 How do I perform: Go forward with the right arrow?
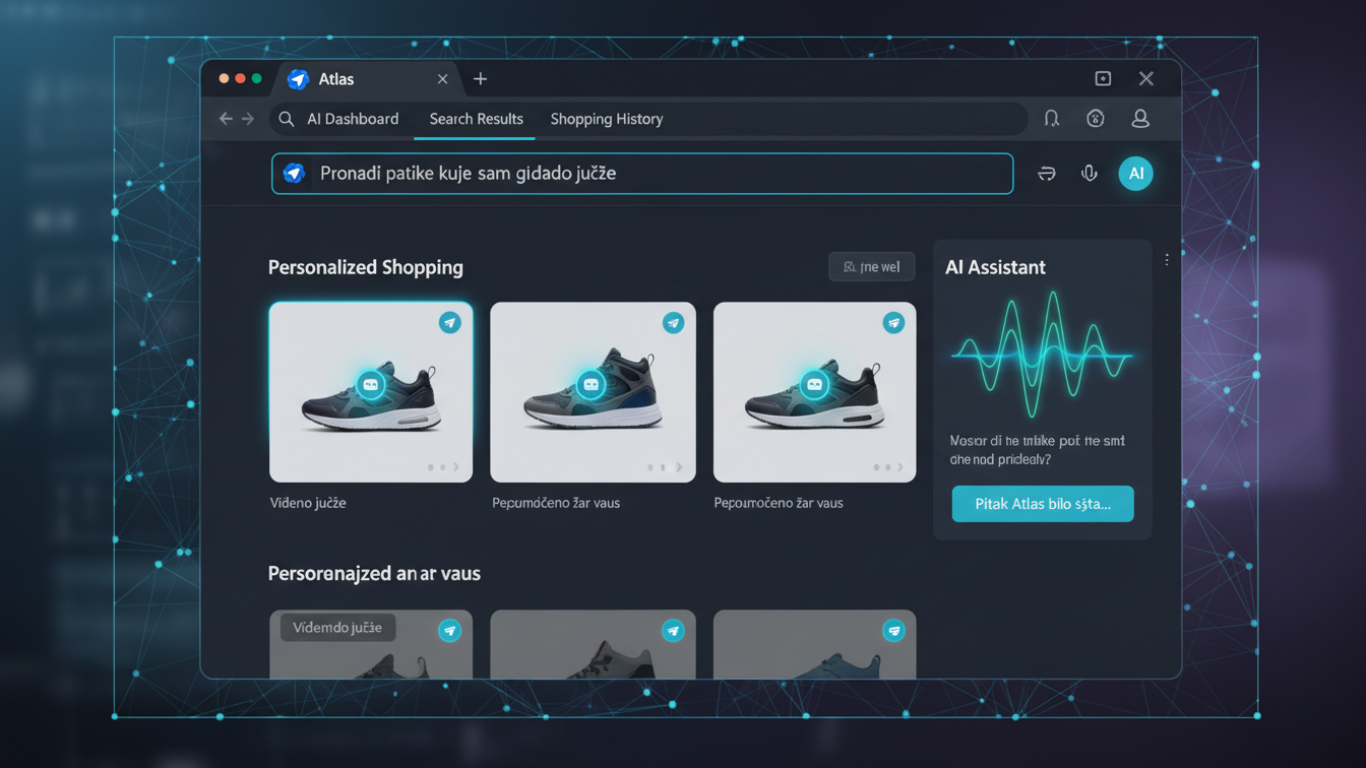248,118
